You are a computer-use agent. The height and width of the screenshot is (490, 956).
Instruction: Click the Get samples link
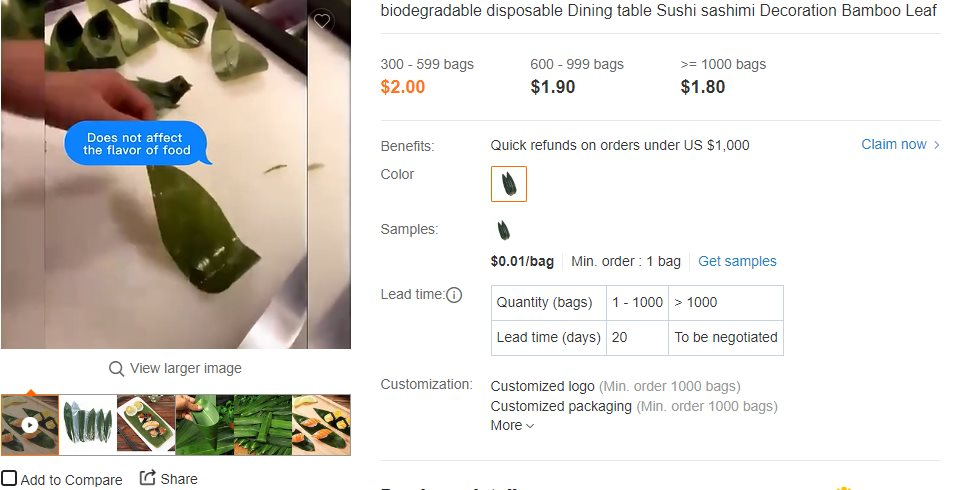click(737, 261)
